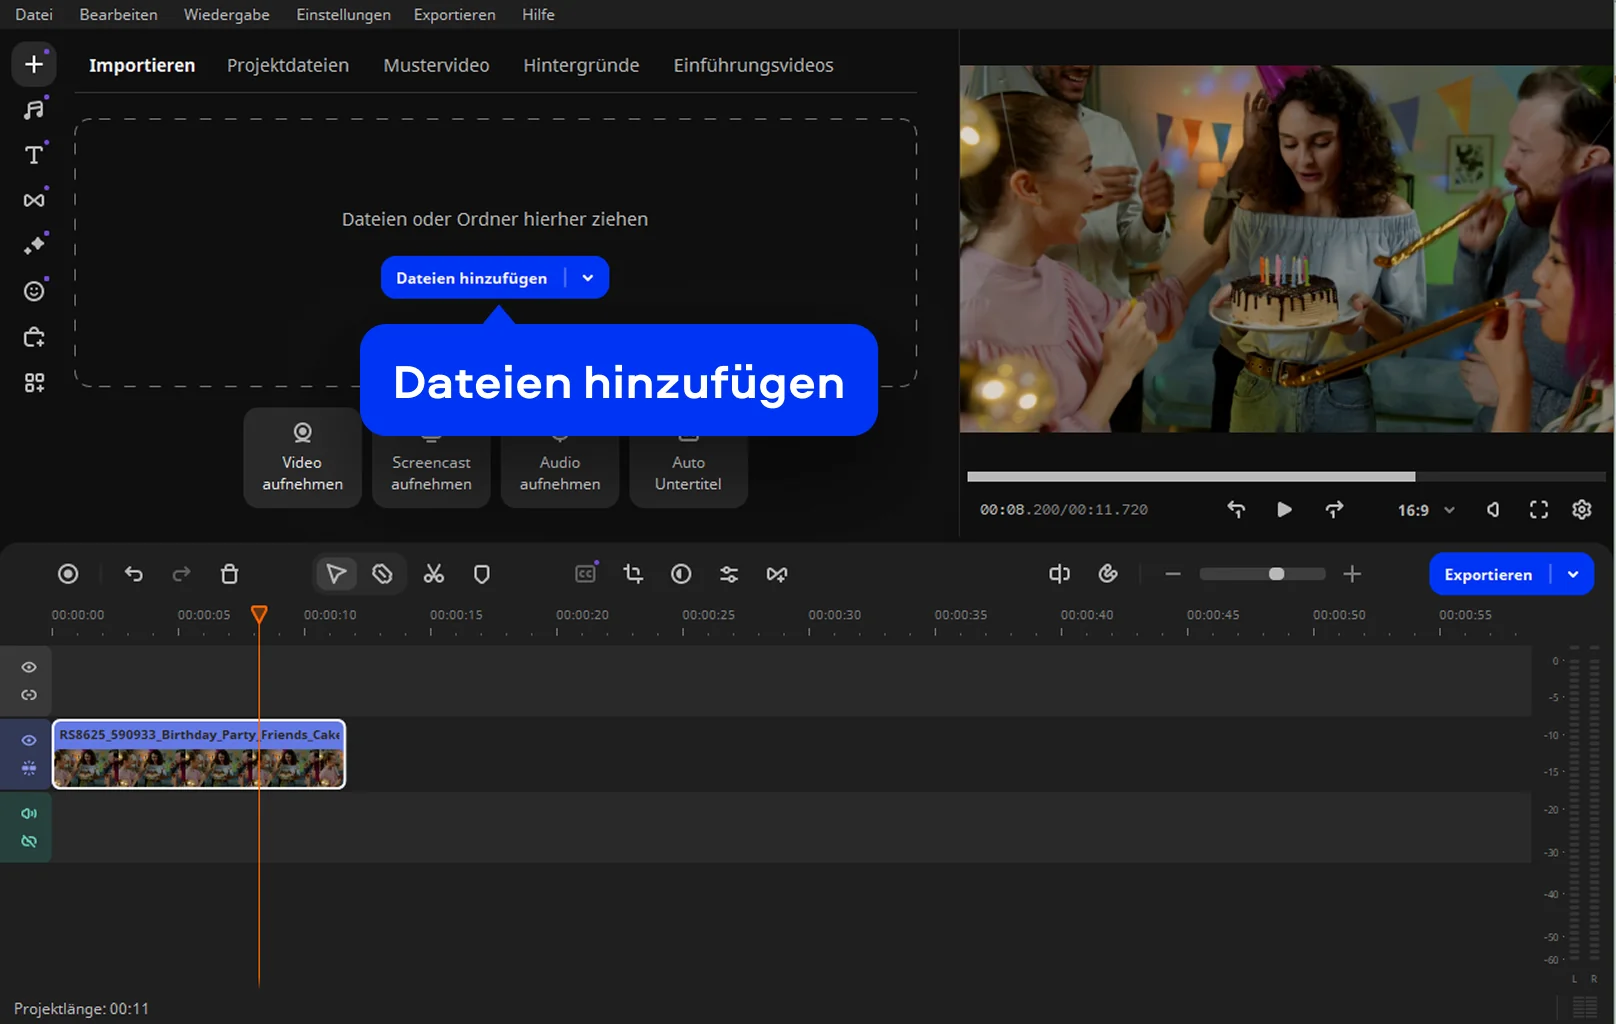Image resolution: width=1616 pixels, height=1024 pixels.
Task: Delete selected clip with trash icon
Action: tap(229, 574)
